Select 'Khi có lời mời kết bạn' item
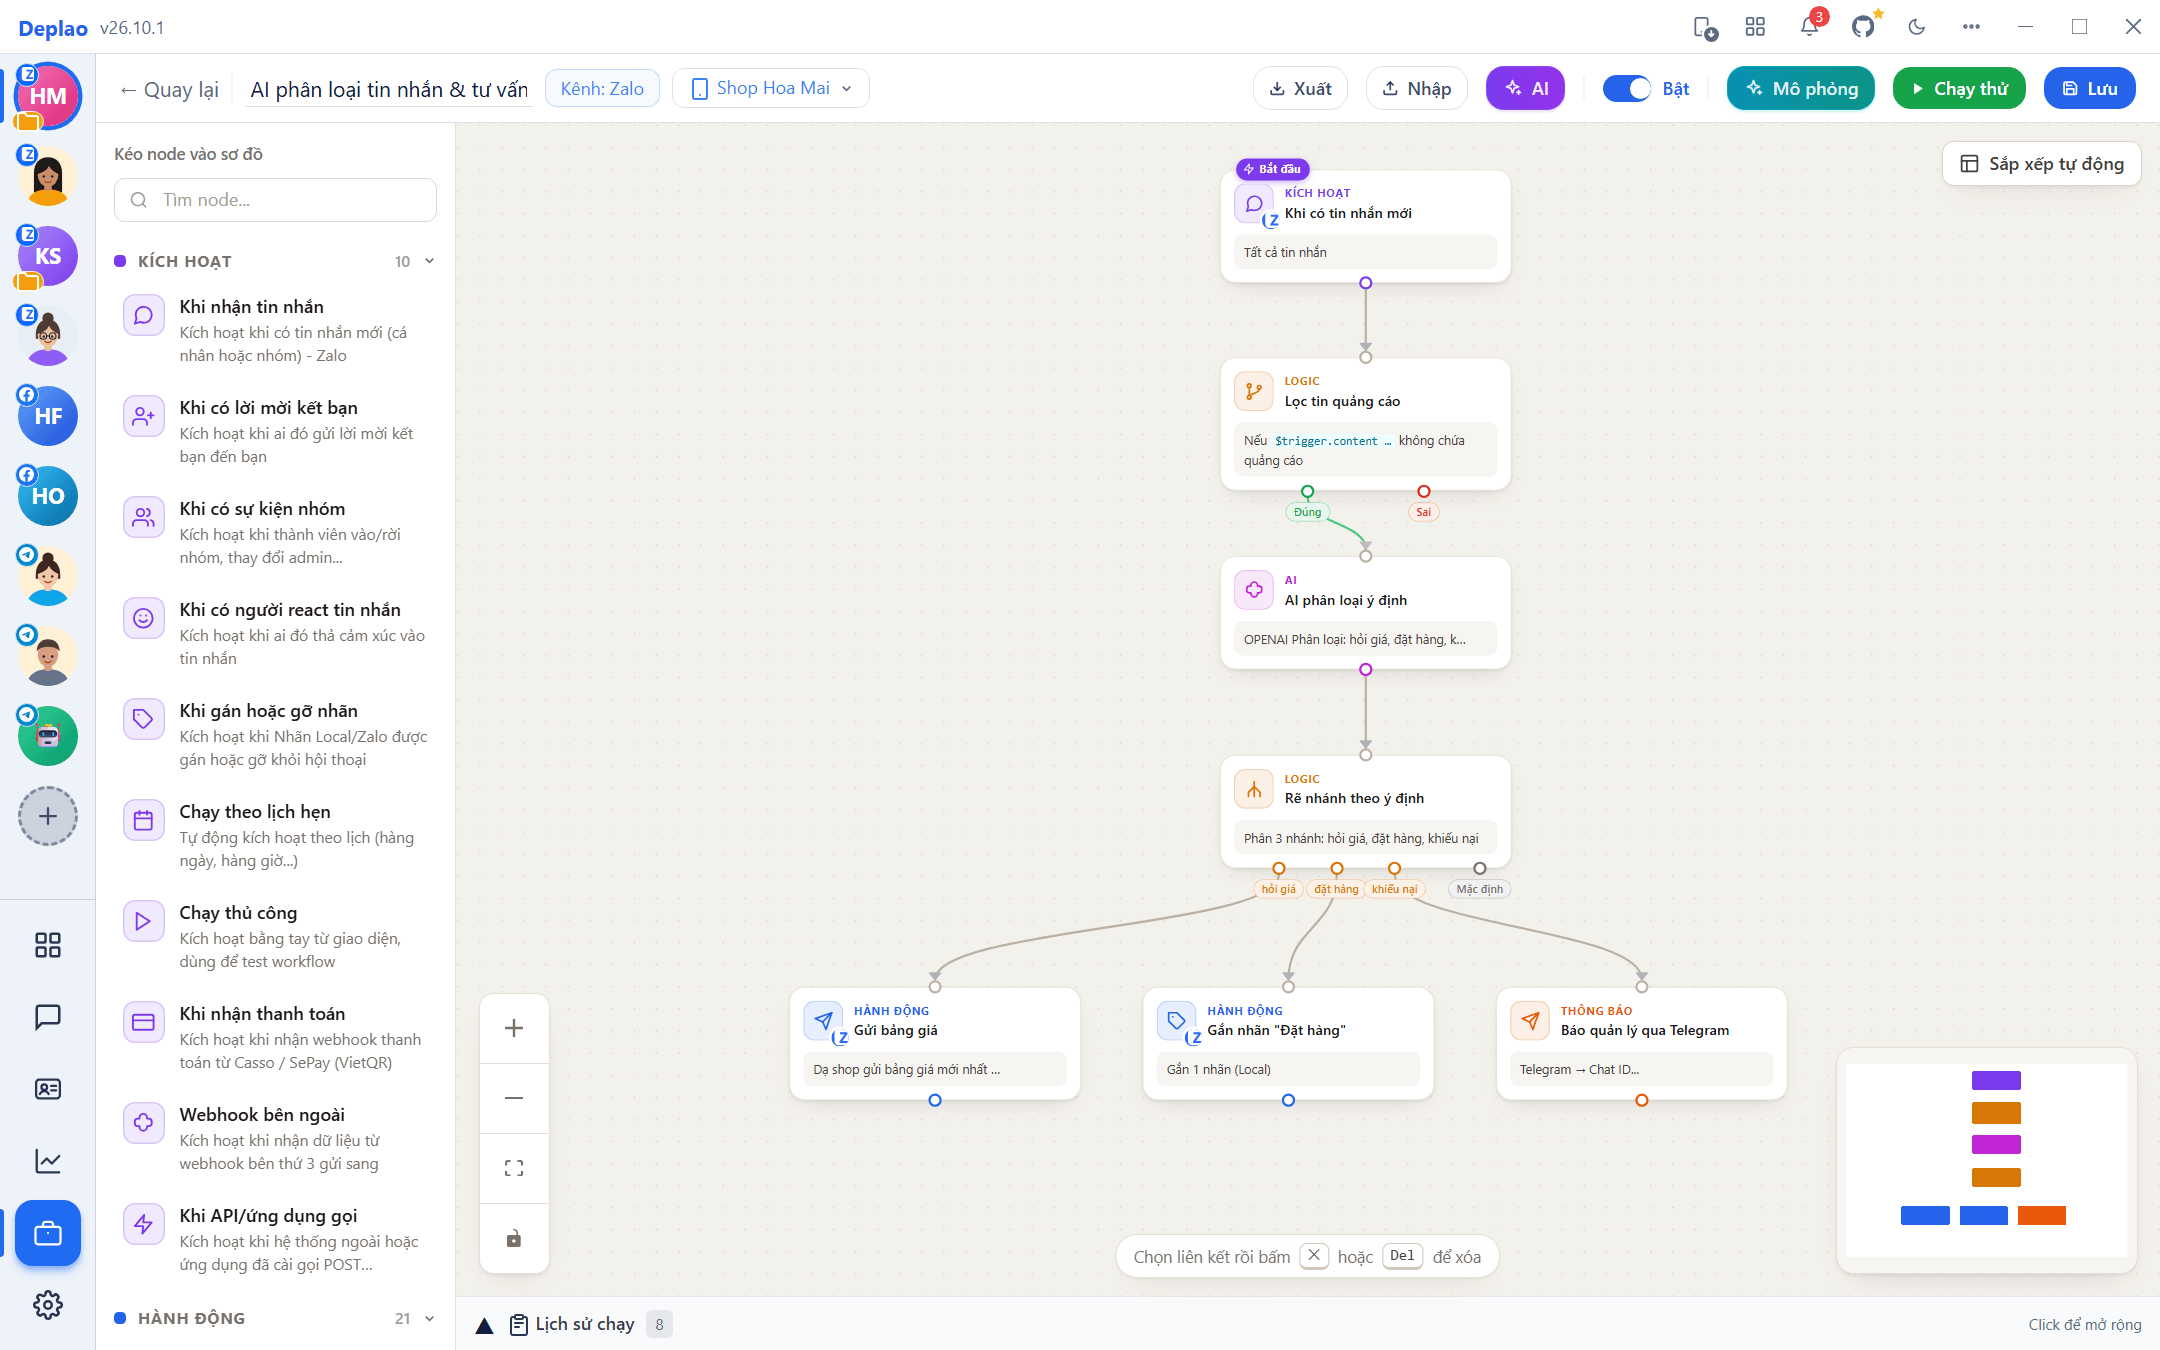 (275, 432)
